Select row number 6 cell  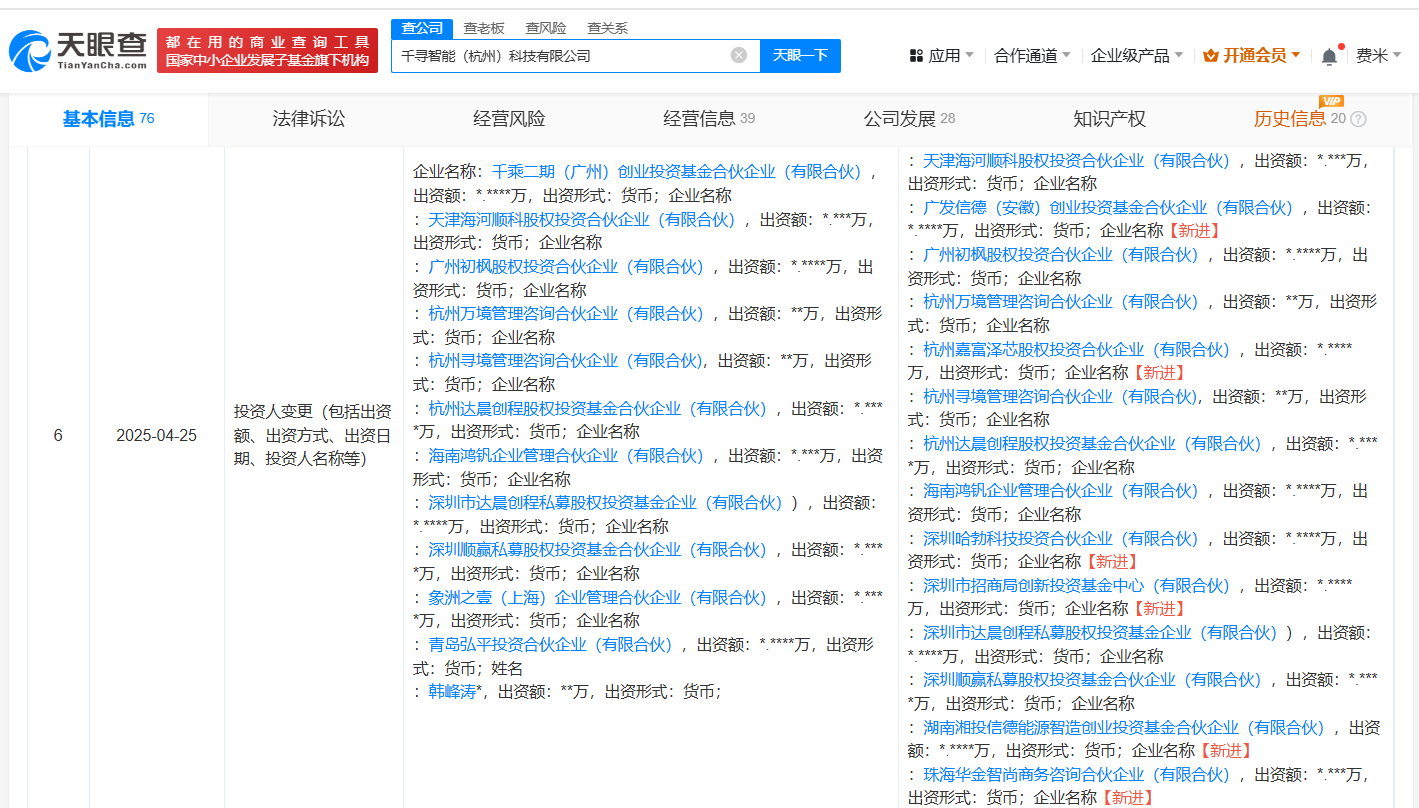pyautogui.click(x=58, y=436)
